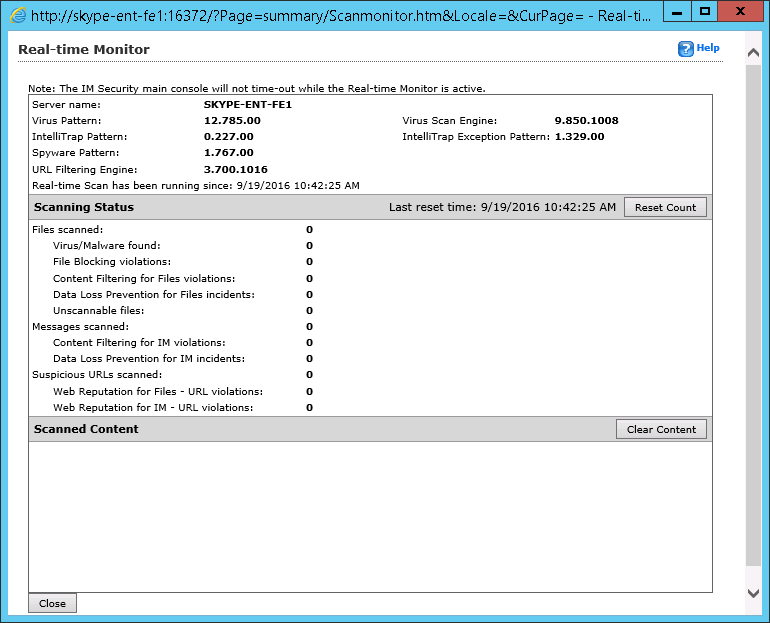Click the URL text in the title bar
This screenshot has width=770, height=623.
tap(330, 15)
